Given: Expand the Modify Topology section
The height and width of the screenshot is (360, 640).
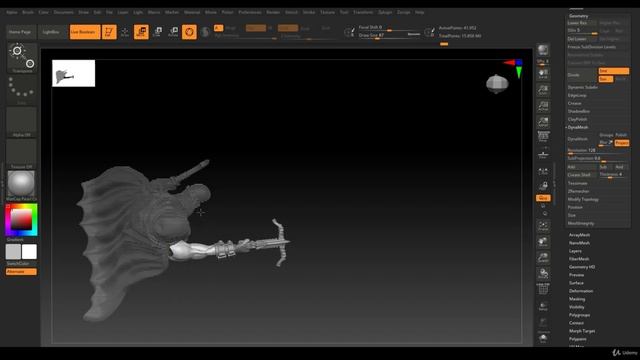Looking at the screenshot, I should (583, 199).
